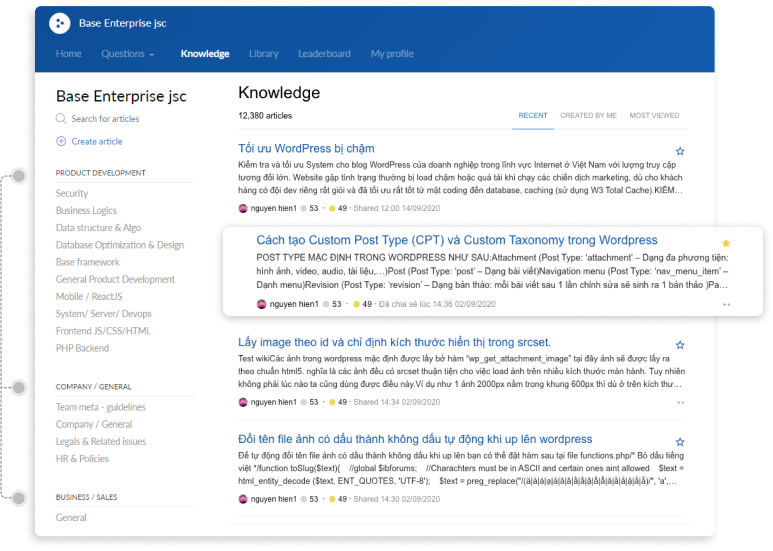Click the '12,380 articles' count text

[x=265, y=116]
